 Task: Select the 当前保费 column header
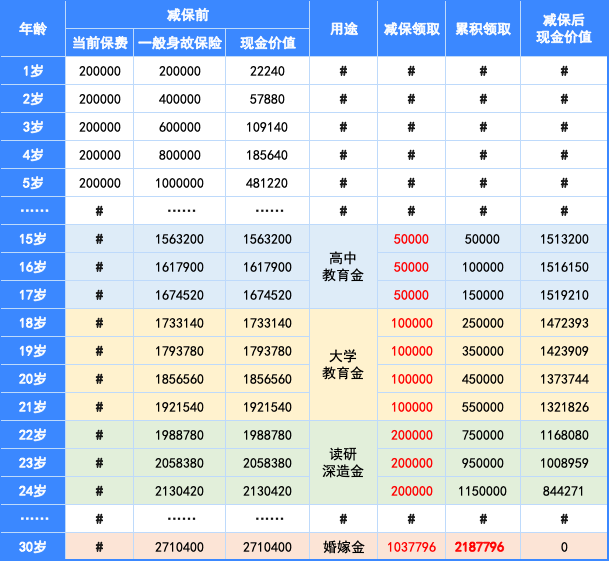(100, 43)
